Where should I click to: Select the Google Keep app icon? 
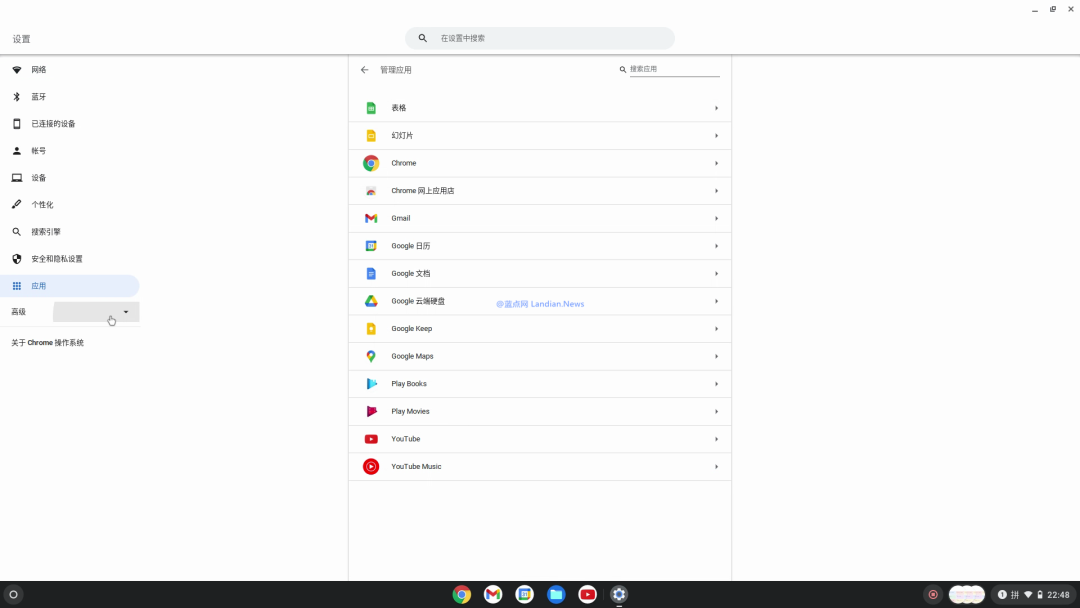pyautogui.click(x=371, y=328)
